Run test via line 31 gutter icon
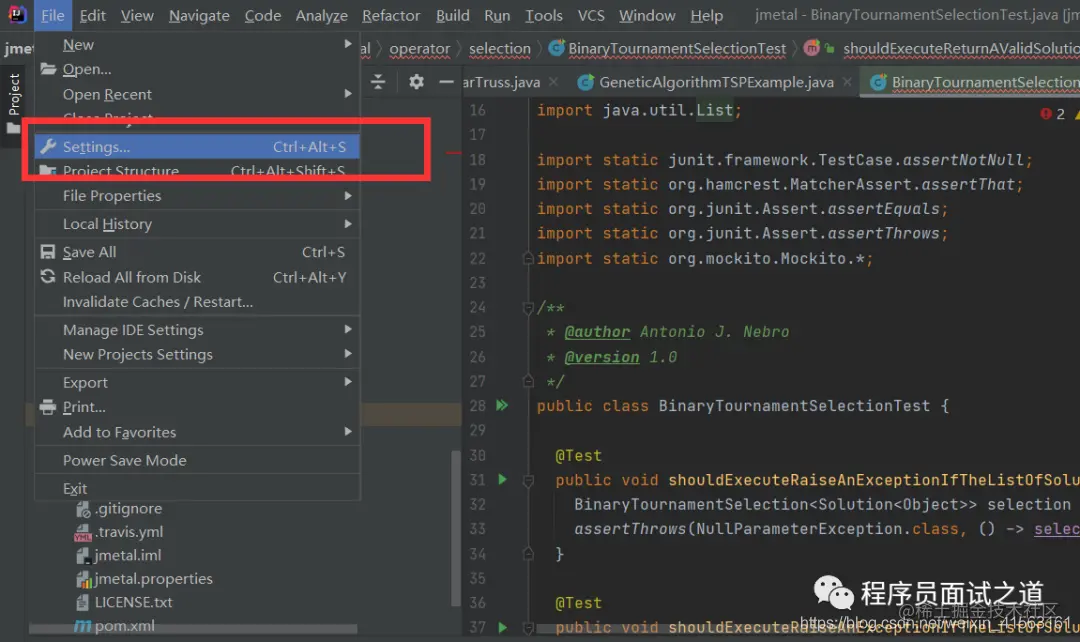The width and height of the screenshot is (1080, 642). tap(502, 479)
